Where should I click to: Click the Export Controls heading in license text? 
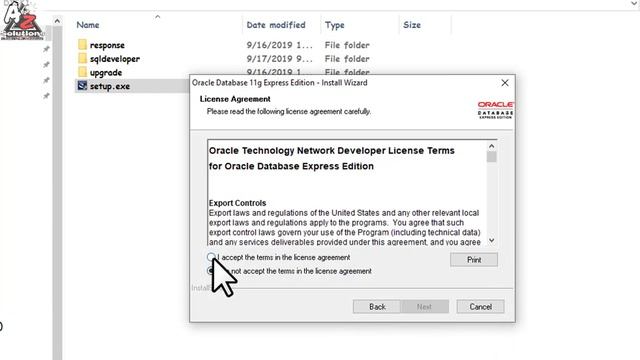(238, 203)
